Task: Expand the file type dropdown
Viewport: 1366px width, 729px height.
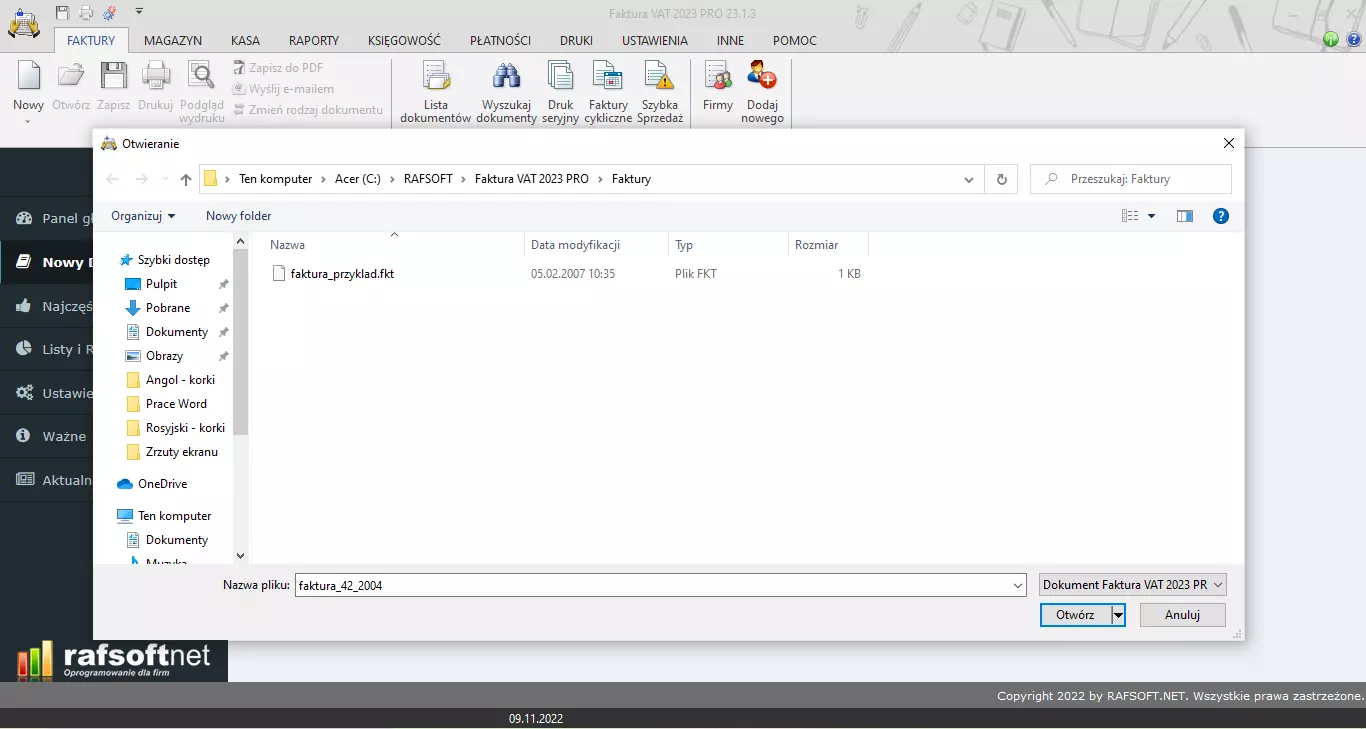Action: pos(1132,585)
